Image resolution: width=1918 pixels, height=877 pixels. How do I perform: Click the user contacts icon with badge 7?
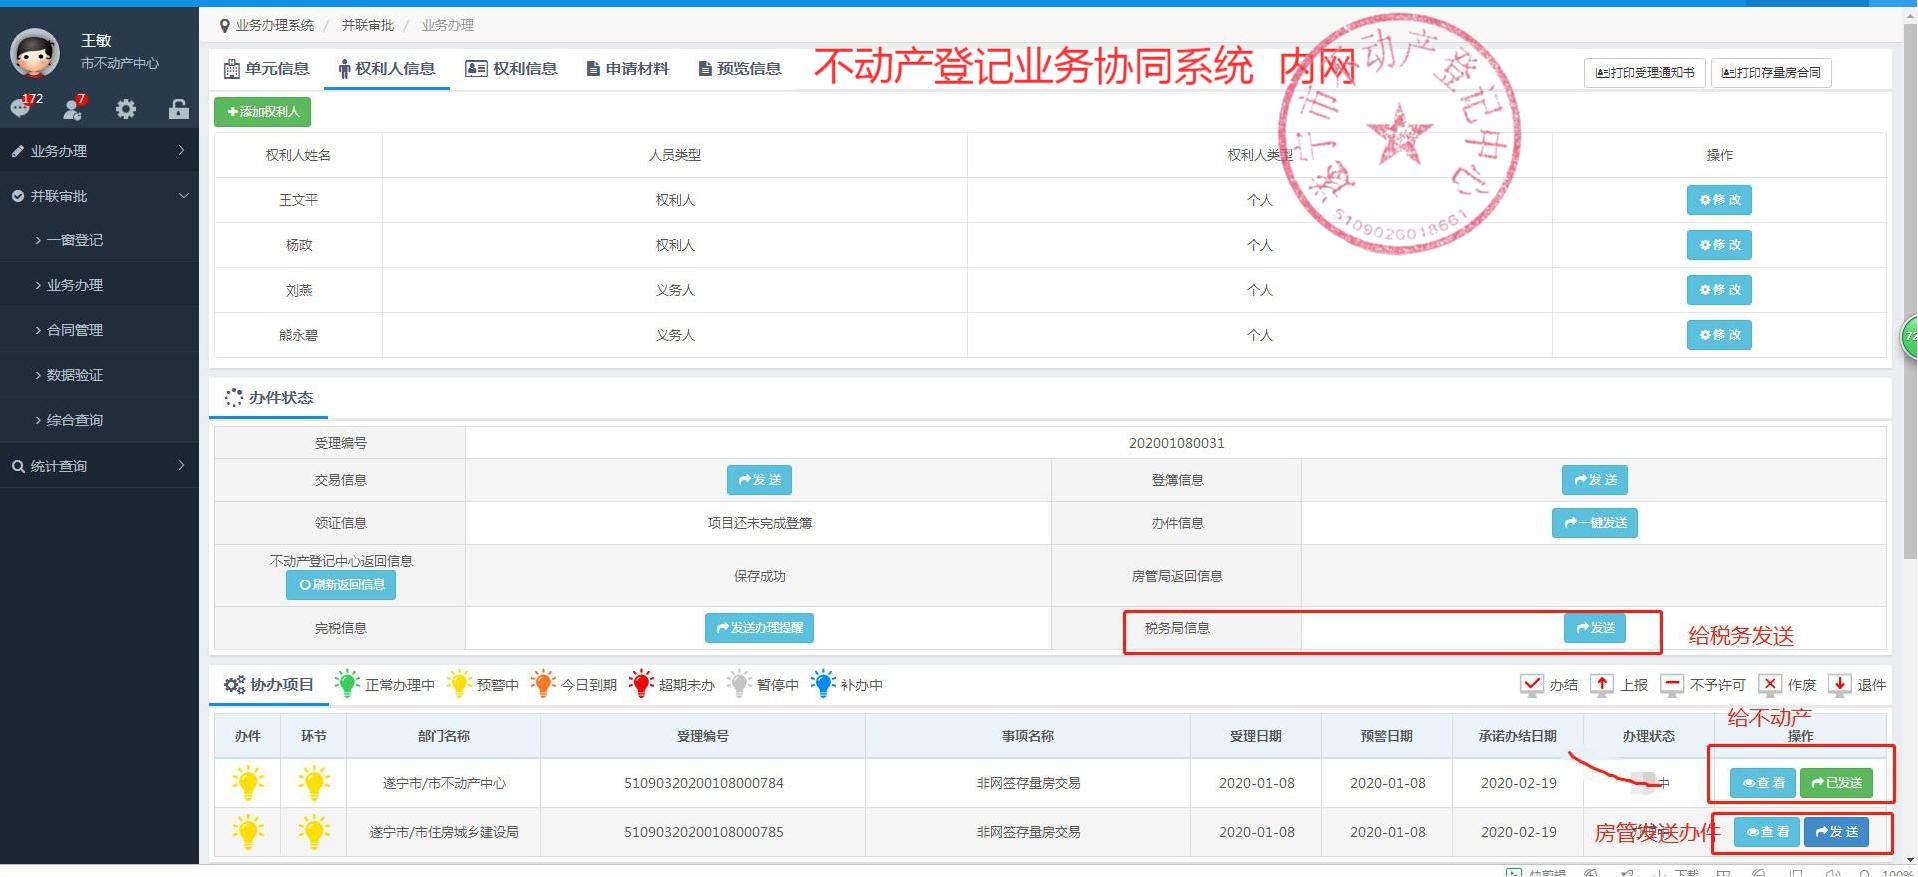73,108
